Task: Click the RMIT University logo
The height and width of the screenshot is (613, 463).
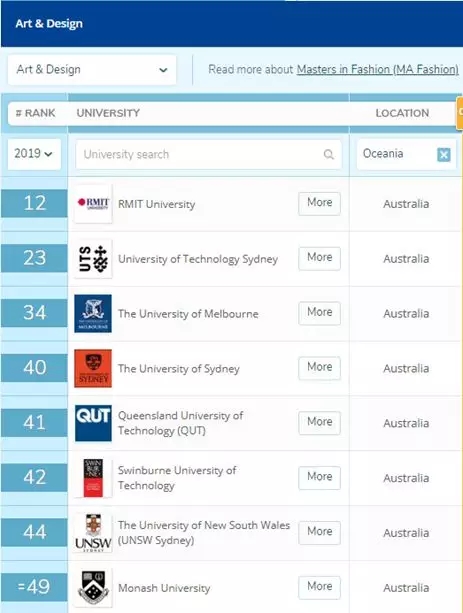Action: (x=93, y=204)
